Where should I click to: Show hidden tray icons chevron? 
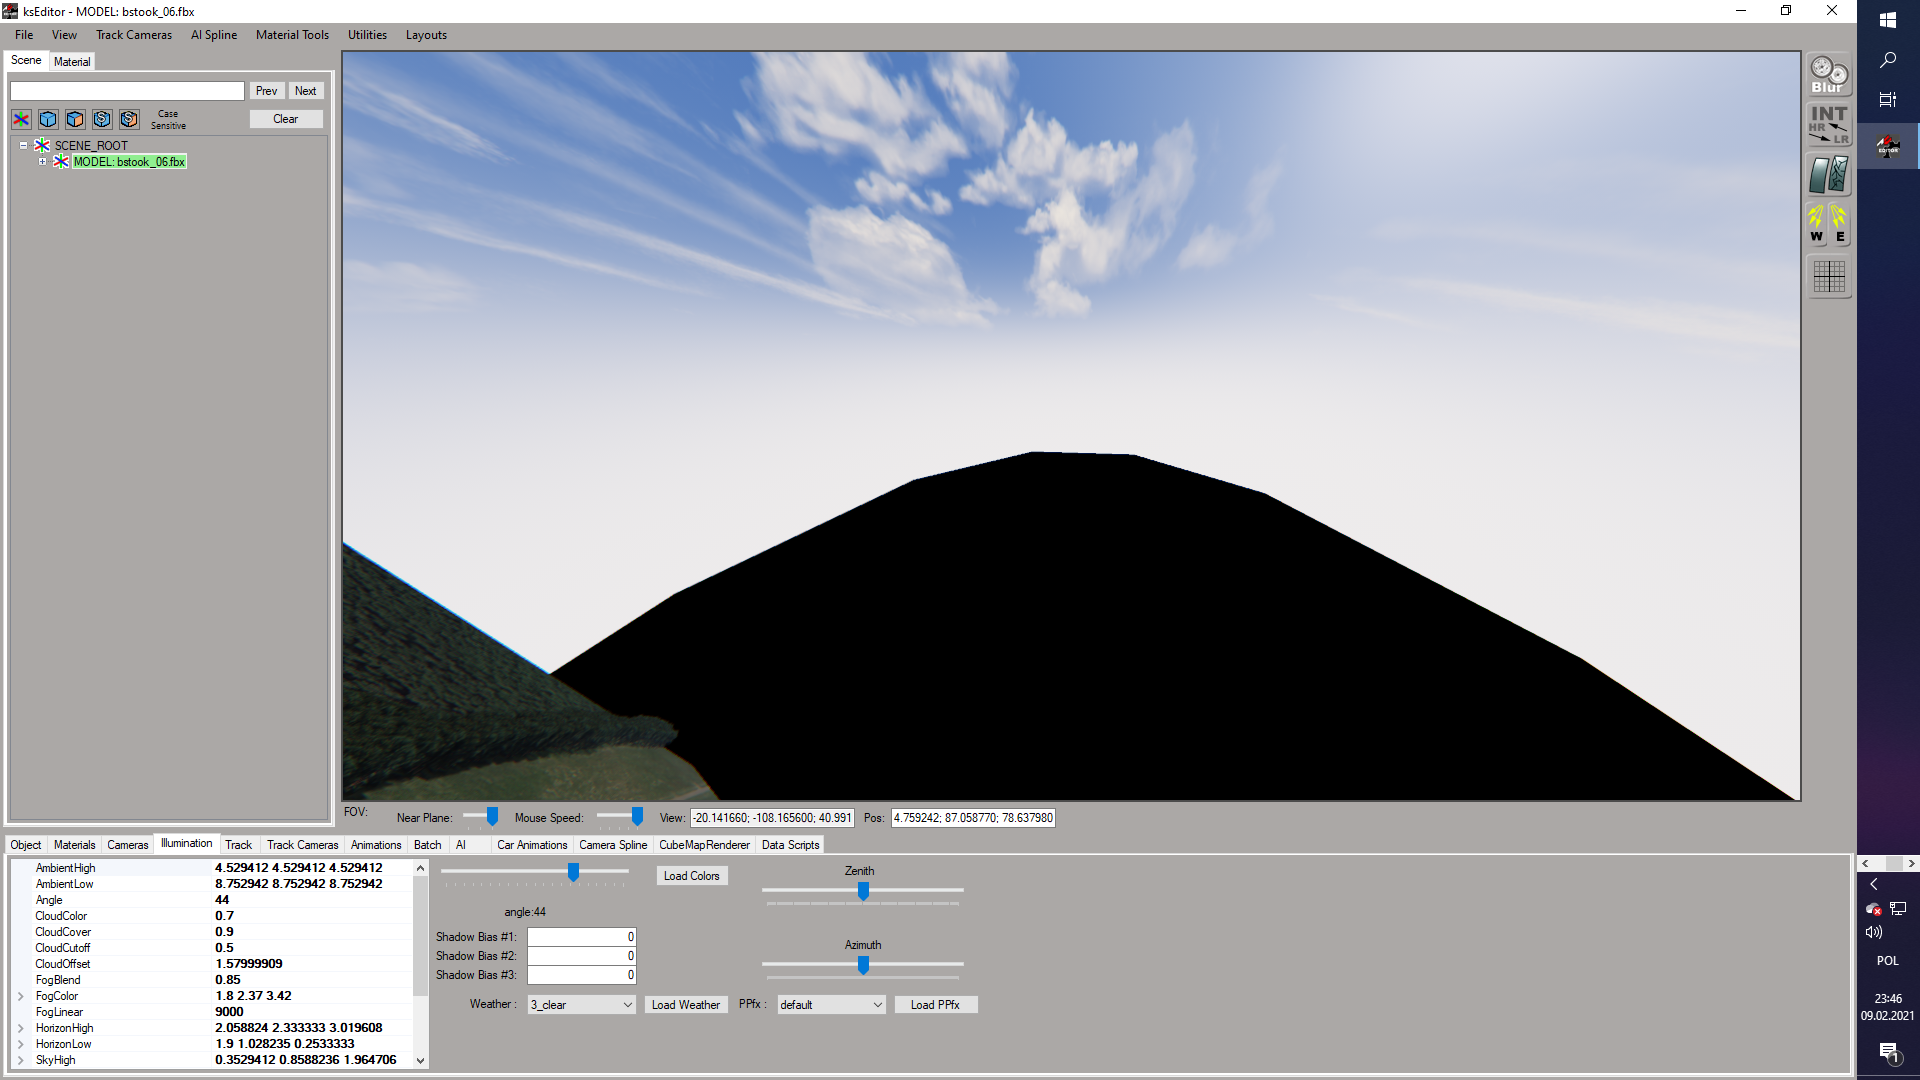[1874, 884]
